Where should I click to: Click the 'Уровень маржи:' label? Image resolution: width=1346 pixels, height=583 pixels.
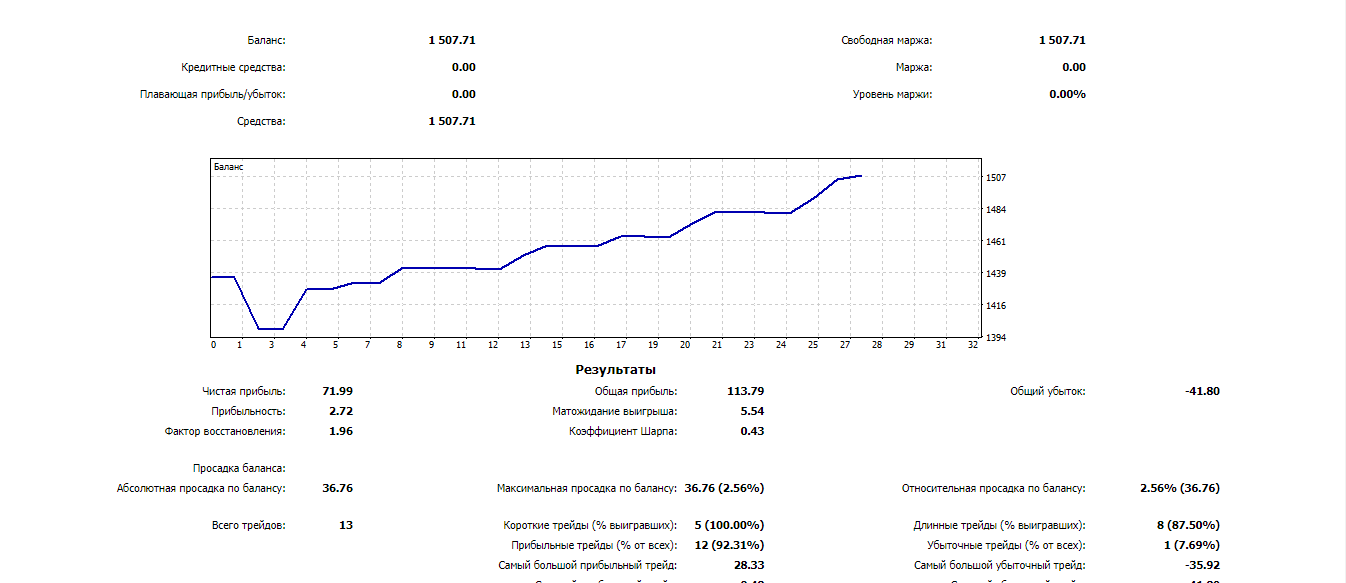(892, 95)
